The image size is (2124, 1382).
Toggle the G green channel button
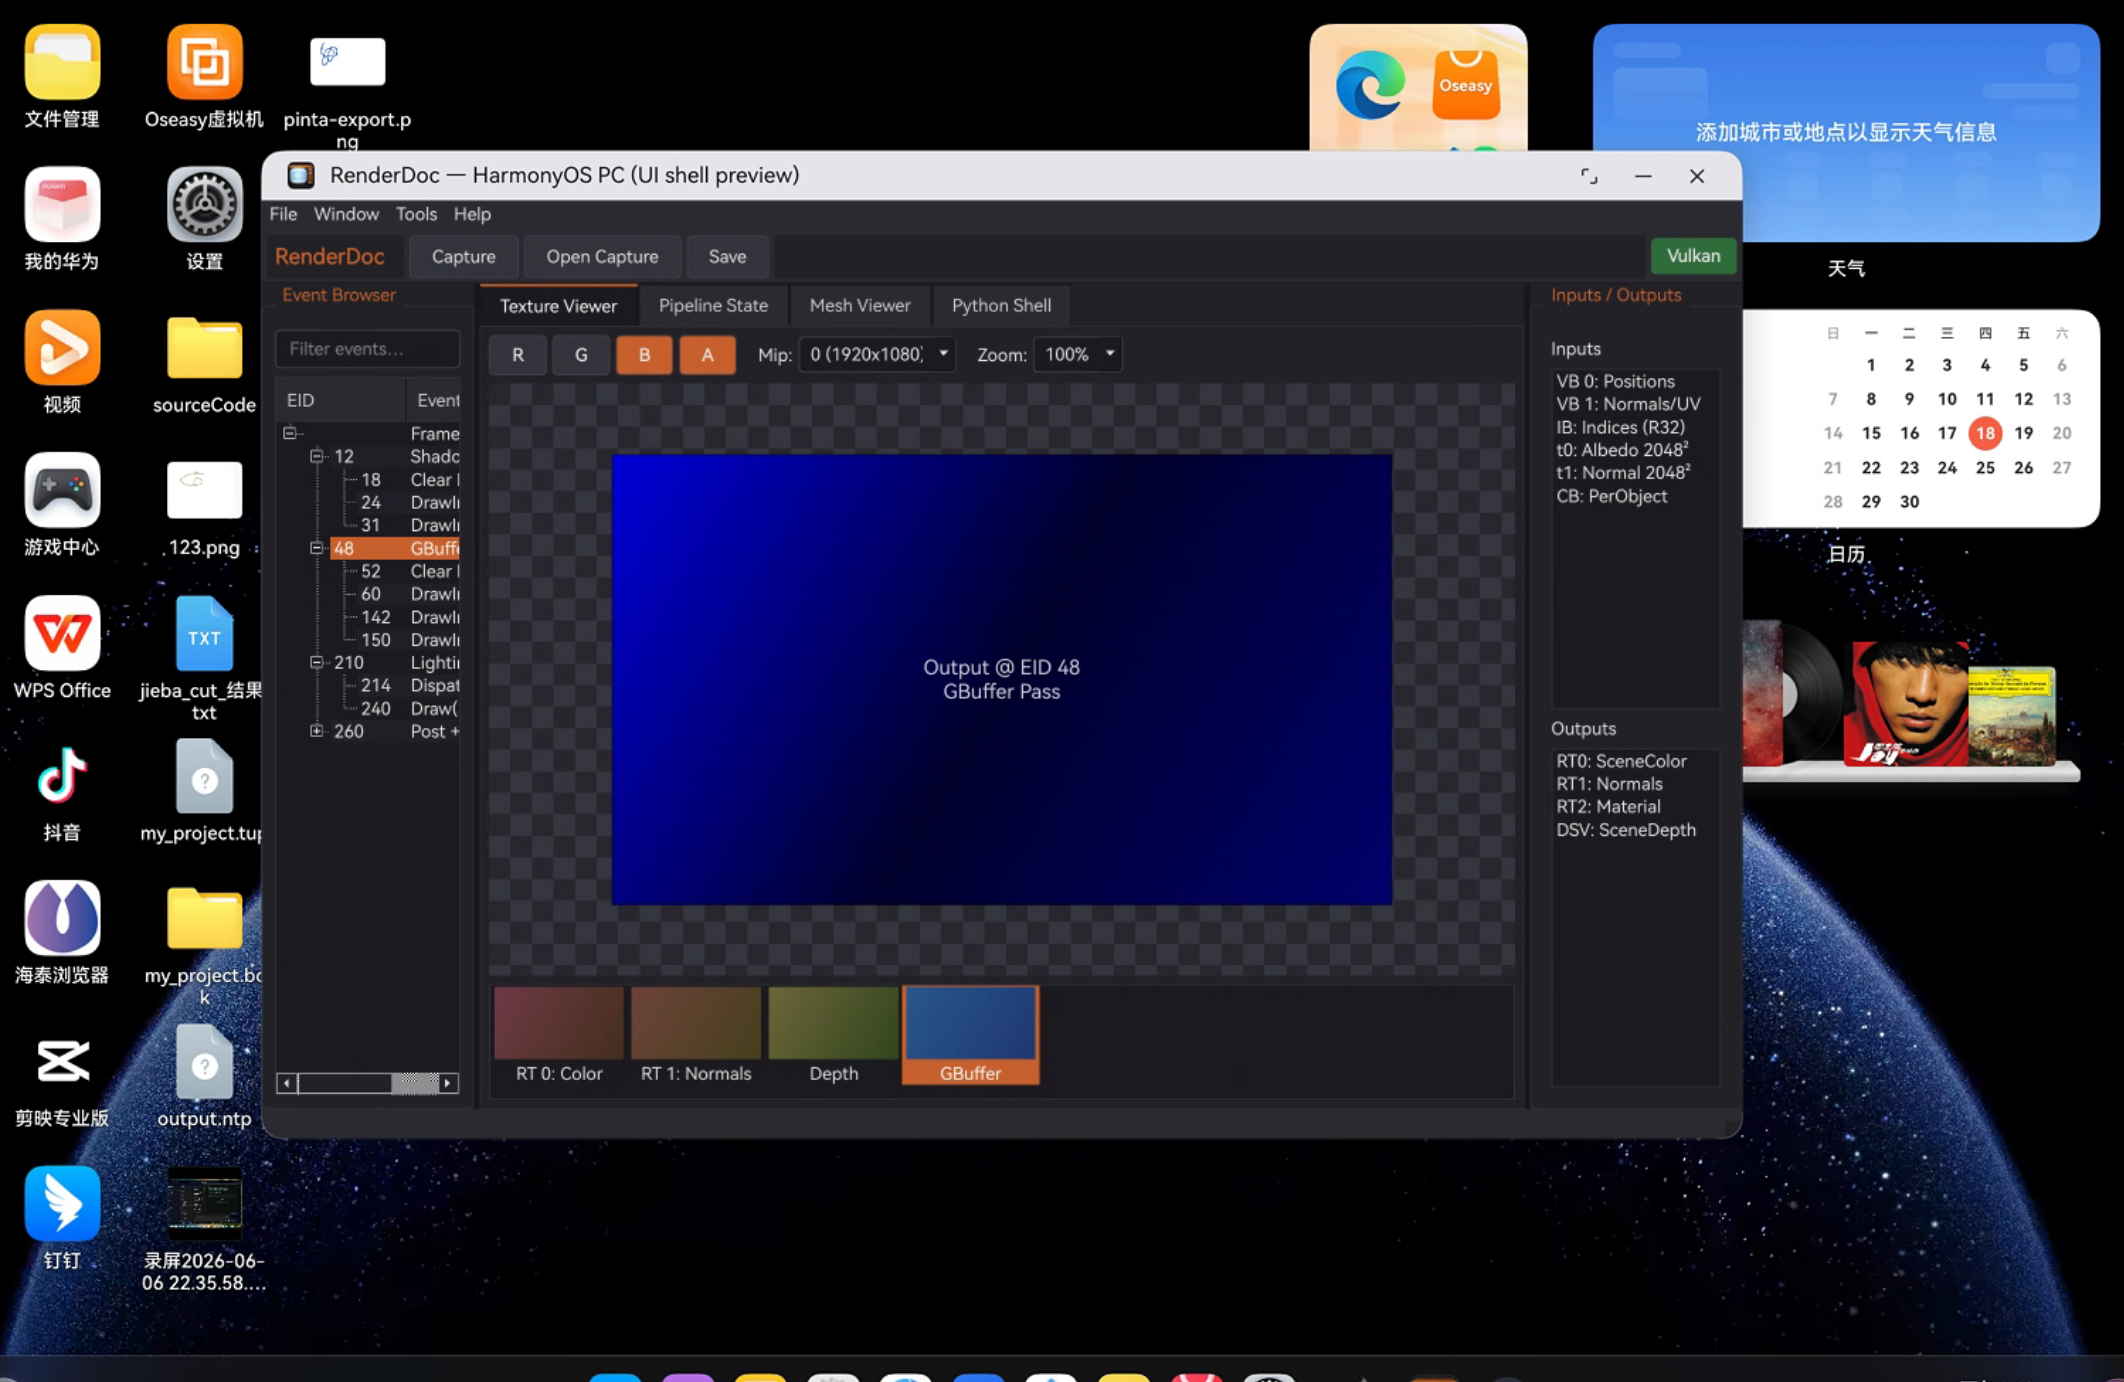click(581, 355)
